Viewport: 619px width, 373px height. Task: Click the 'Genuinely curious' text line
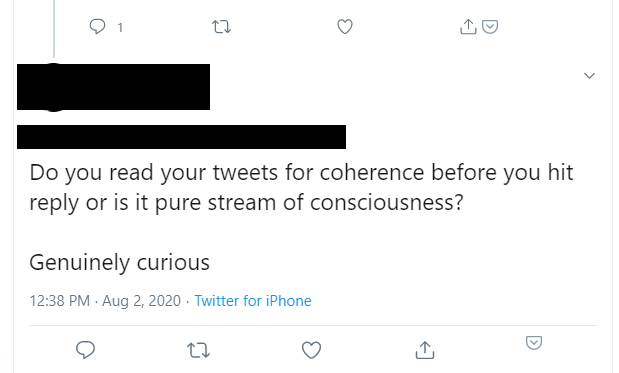[x=119, y=262]
